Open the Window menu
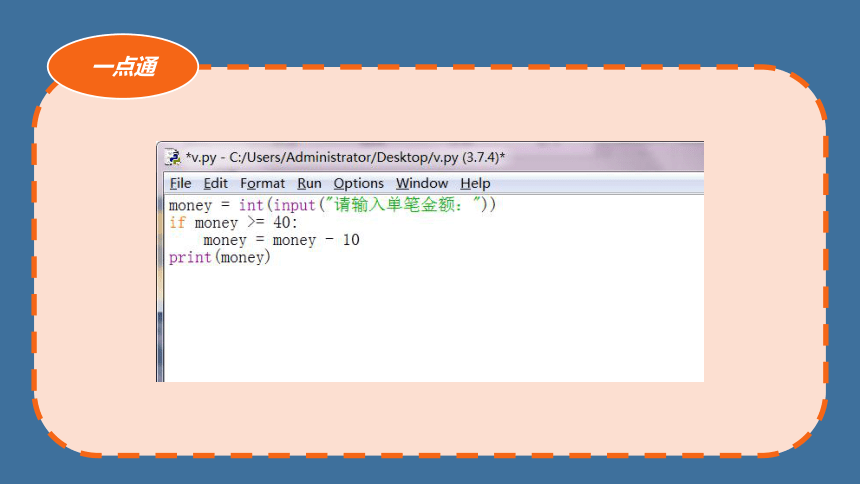 [x=422, y=183]
